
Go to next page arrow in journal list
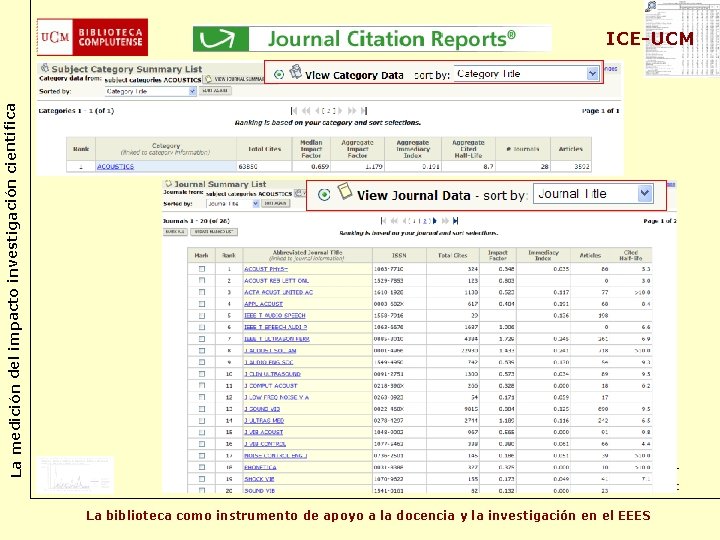[435, 221]
